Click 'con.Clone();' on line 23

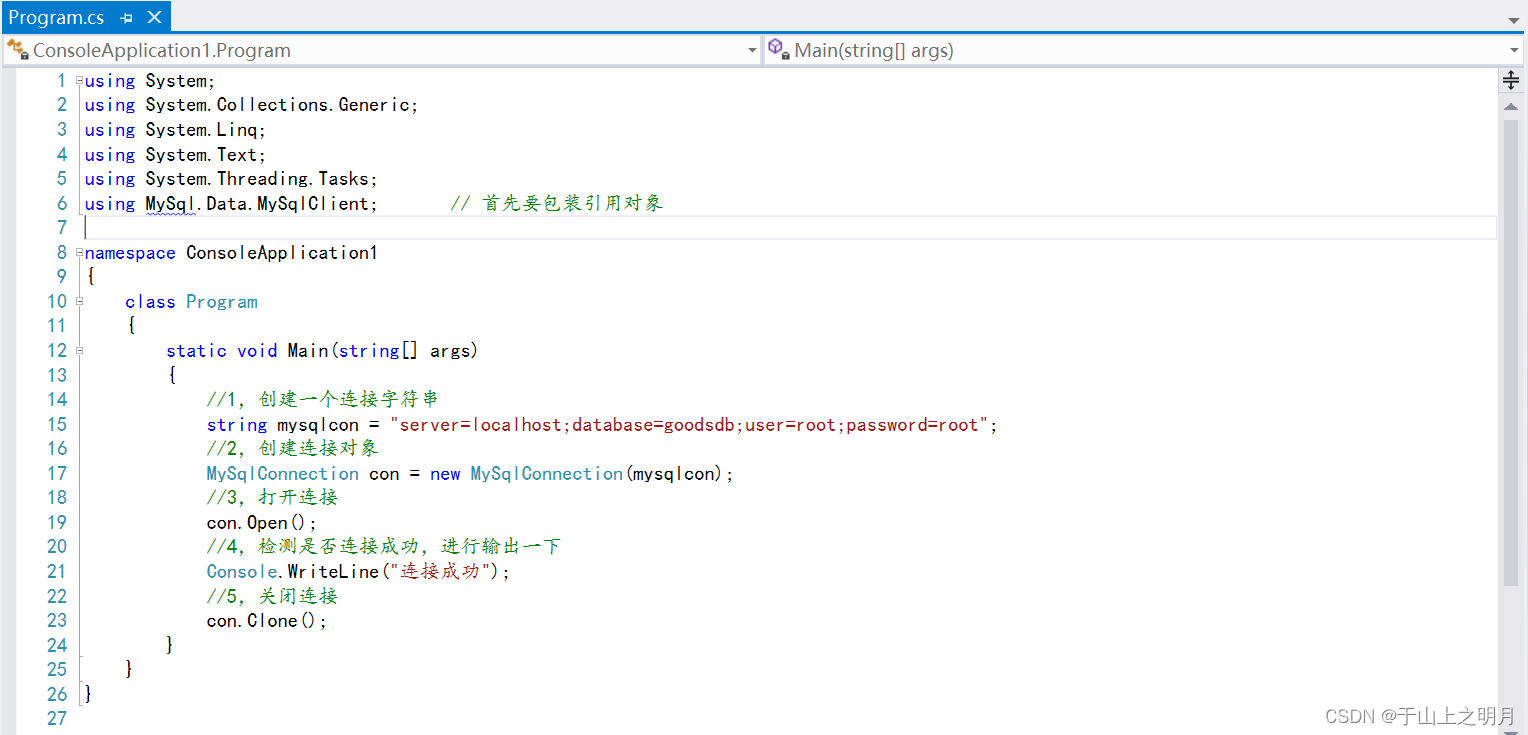click(x=267, y=621)
